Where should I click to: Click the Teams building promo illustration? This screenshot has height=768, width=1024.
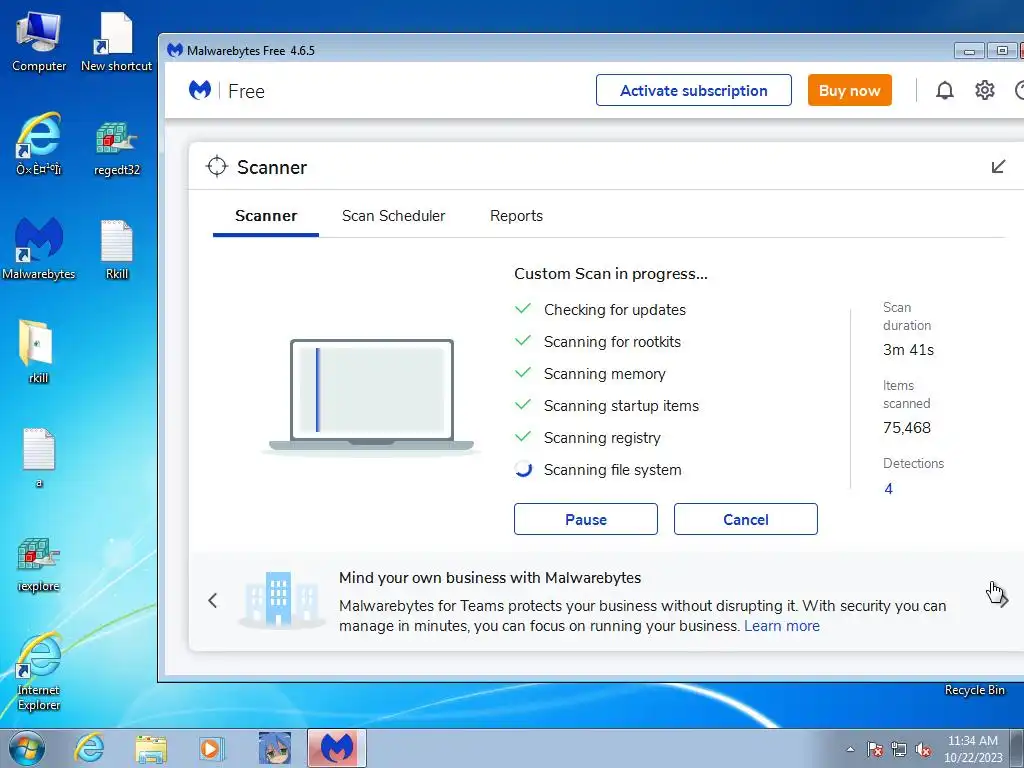pyautogui.click(x=281, y=601)
